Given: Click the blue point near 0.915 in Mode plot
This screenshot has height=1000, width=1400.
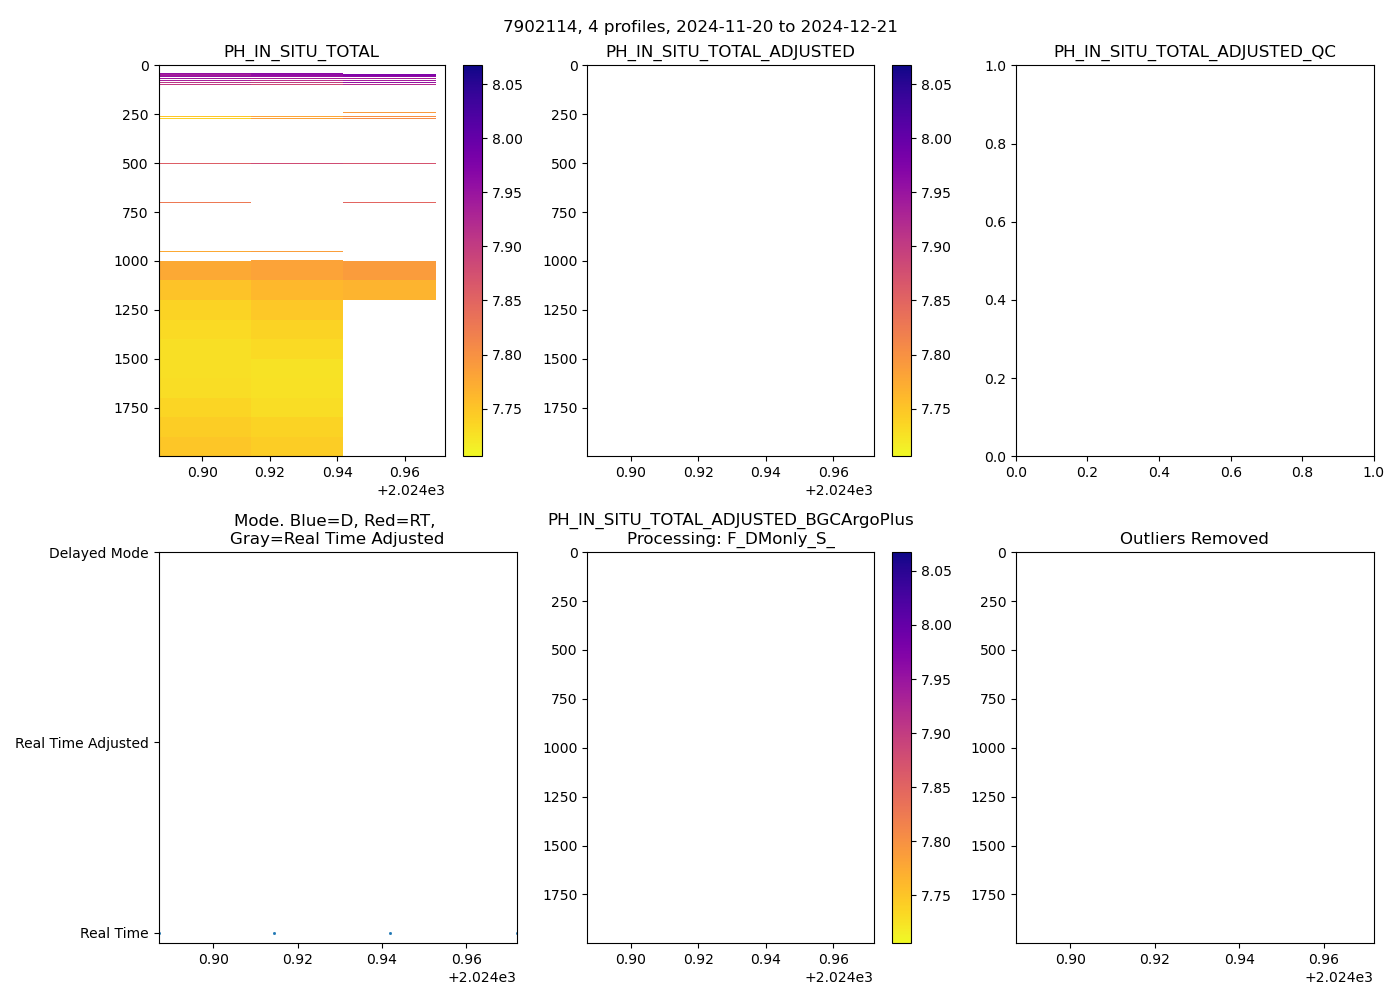Looking at the screenshot, I should pyautogui.click(x=274, y=933).
